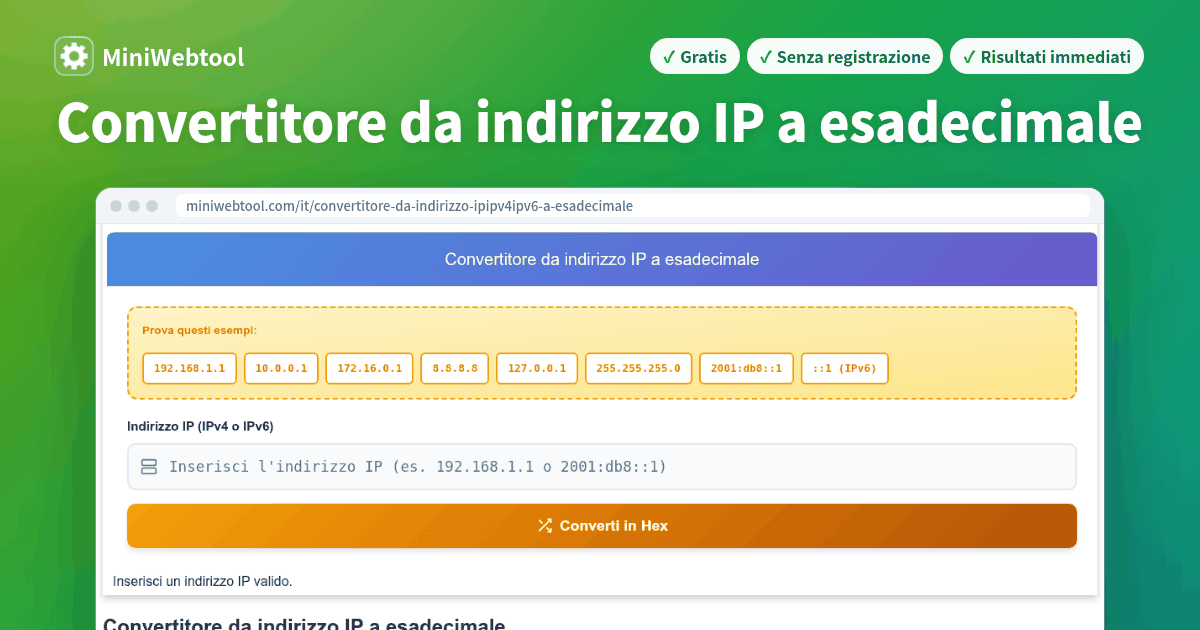This screenshot has width=1200, height=630.
Task: Choose the 8.8.8.8 example address
Action: [x=455, y=368]
